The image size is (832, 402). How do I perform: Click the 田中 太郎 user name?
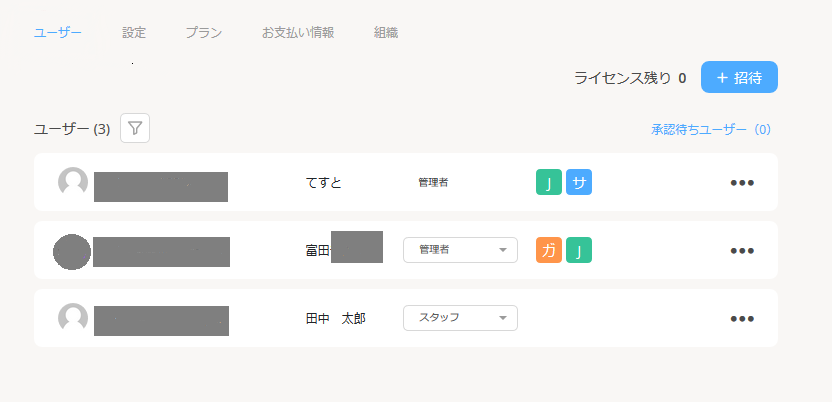click(x=335, y=318)
